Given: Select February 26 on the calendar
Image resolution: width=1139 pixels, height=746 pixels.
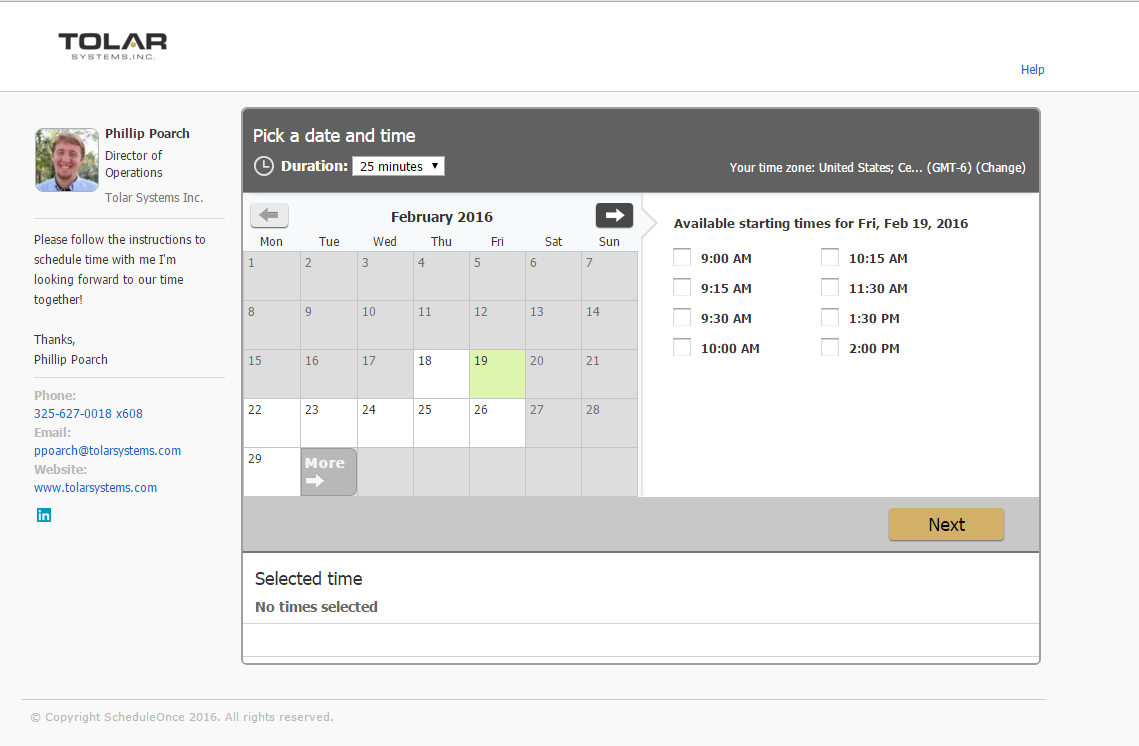Looking at the screenshot, I should (498, 423).
